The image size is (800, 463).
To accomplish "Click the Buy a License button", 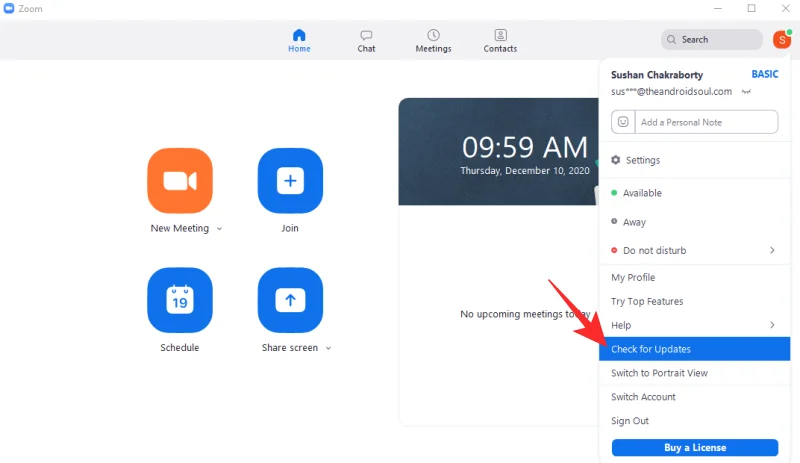I will pos(694,447).
